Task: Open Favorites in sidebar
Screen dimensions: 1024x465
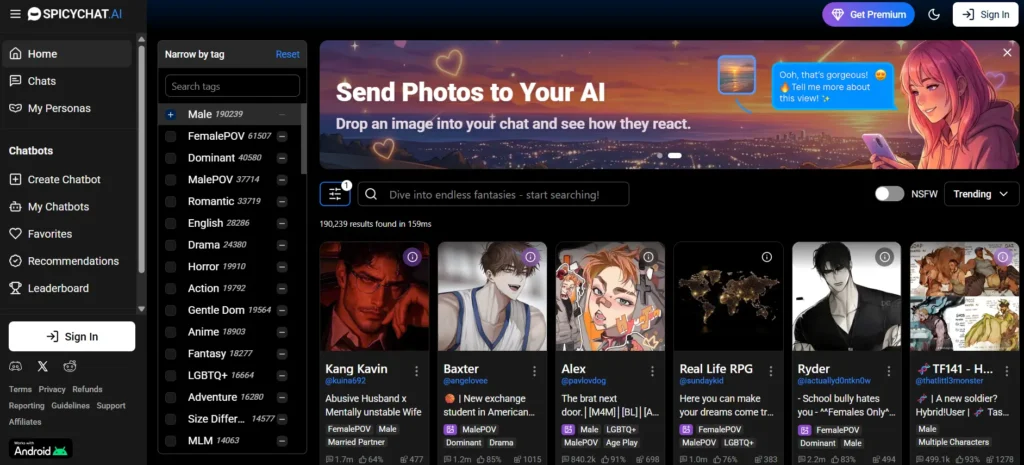Action: coord(67,234)
